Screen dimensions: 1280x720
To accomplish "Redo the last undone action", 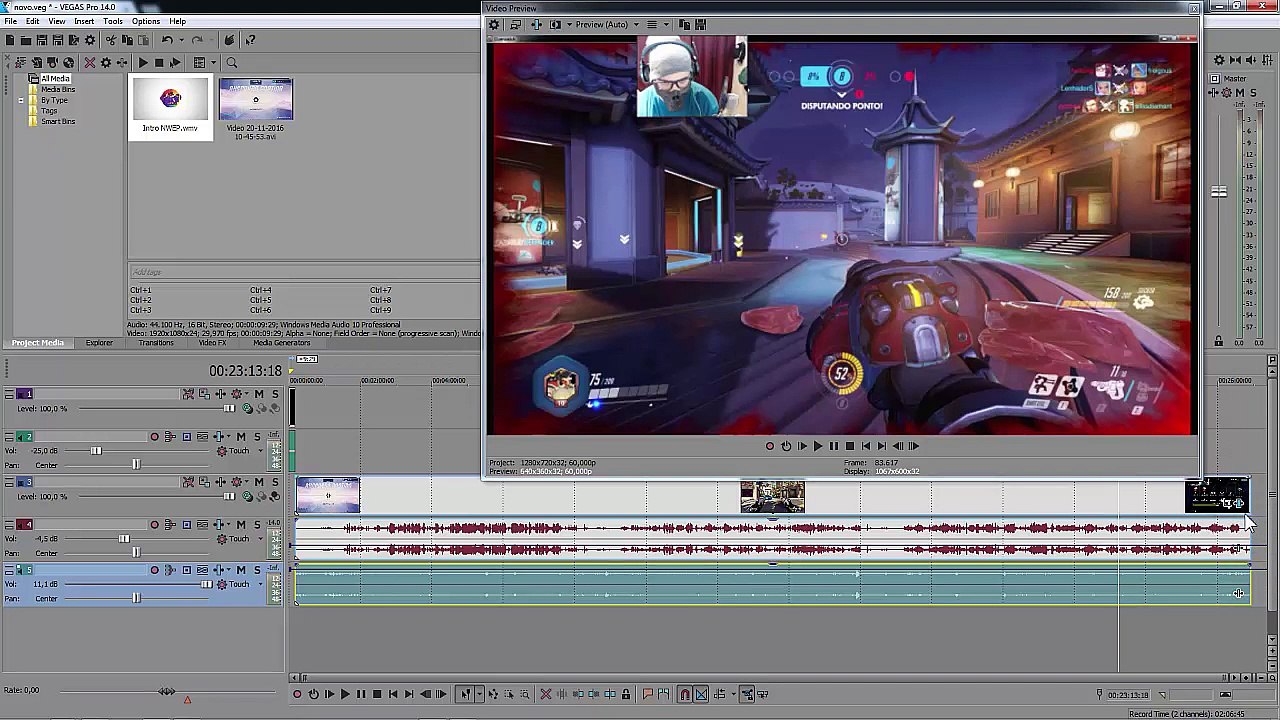I will coord(197,40).
